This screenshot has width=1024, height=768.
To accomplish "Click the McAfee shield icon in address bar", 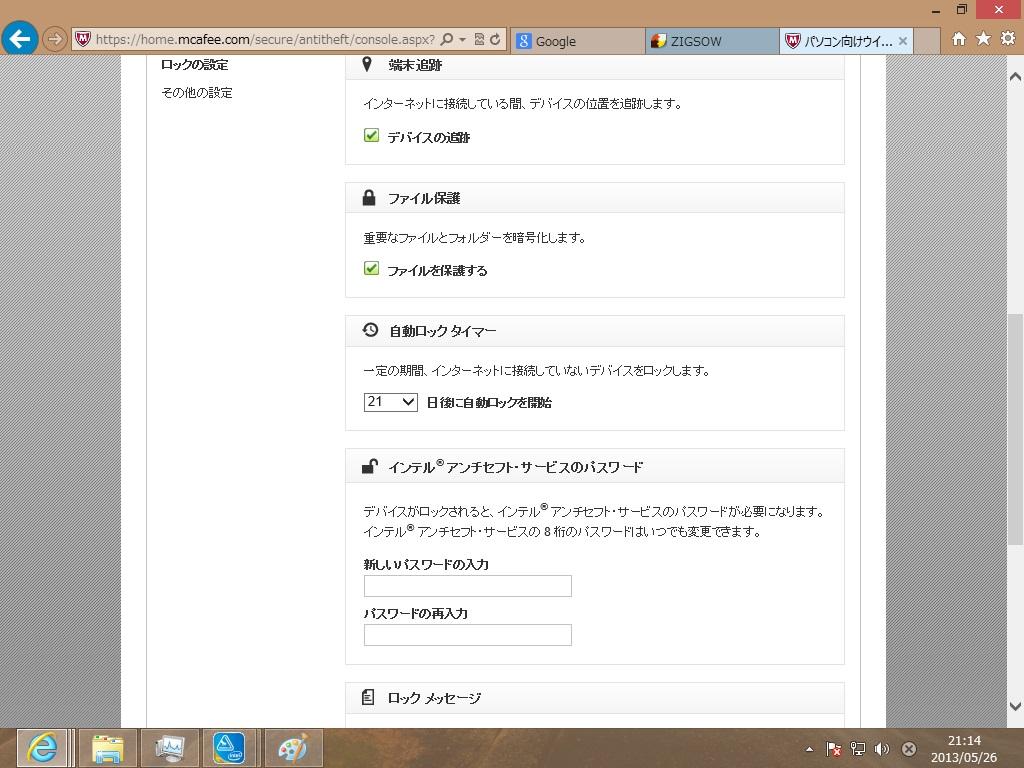I will point(83,39).
